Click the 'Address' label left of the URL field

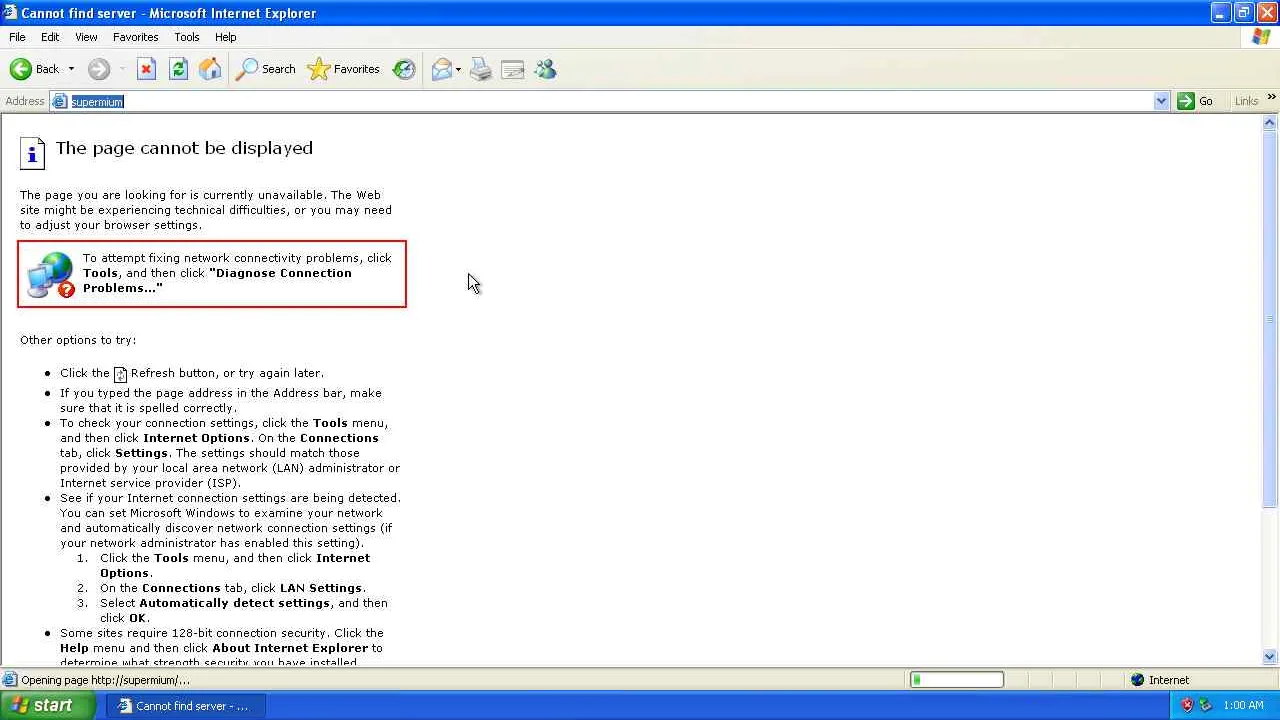click(x=25, y=101)
